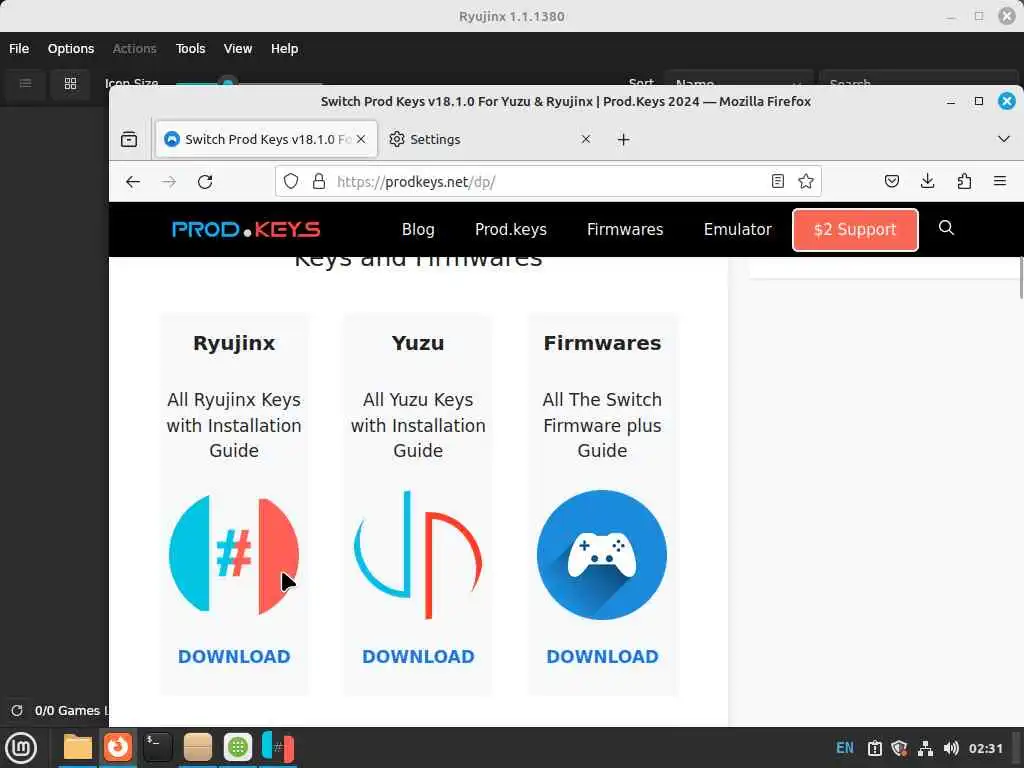Image resolution: width=1024 pixels, height=768 pixels.
Task: Open the Ryujinx Tools menu
Action: pos(190,48)
